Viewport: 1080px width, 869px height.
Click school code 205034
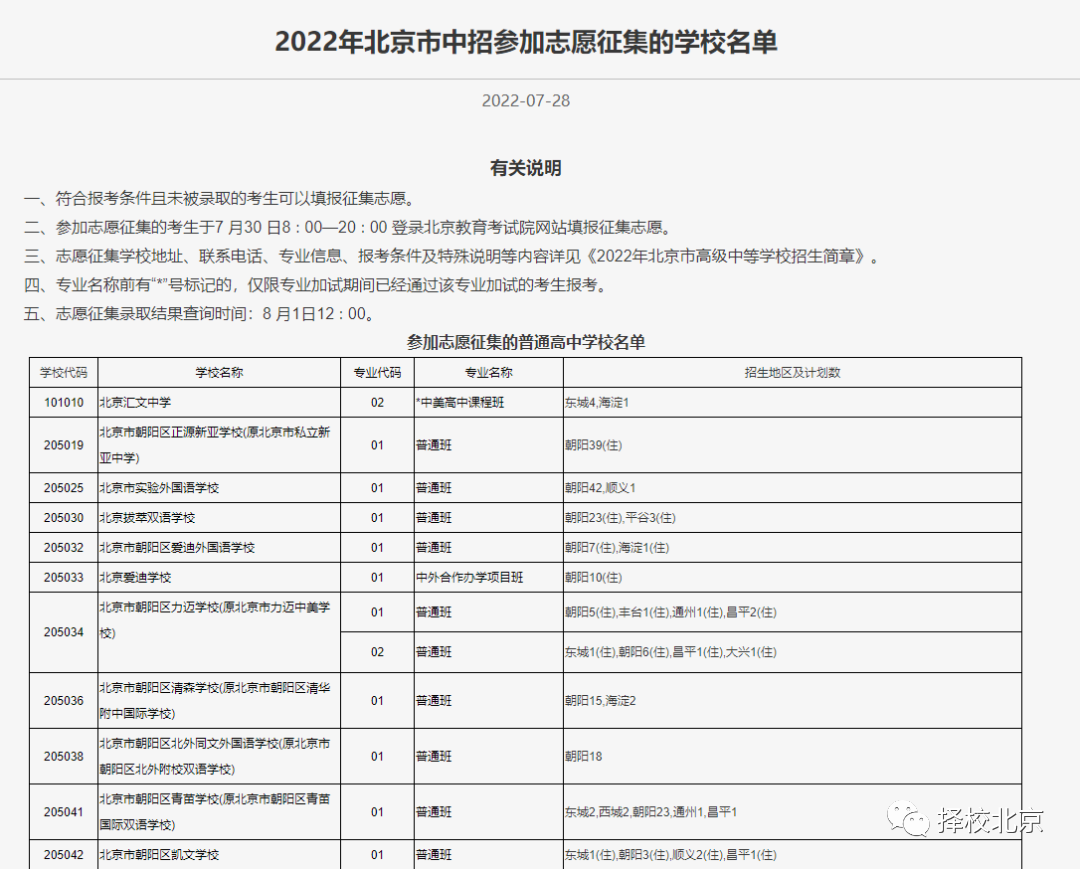point(63,631)
